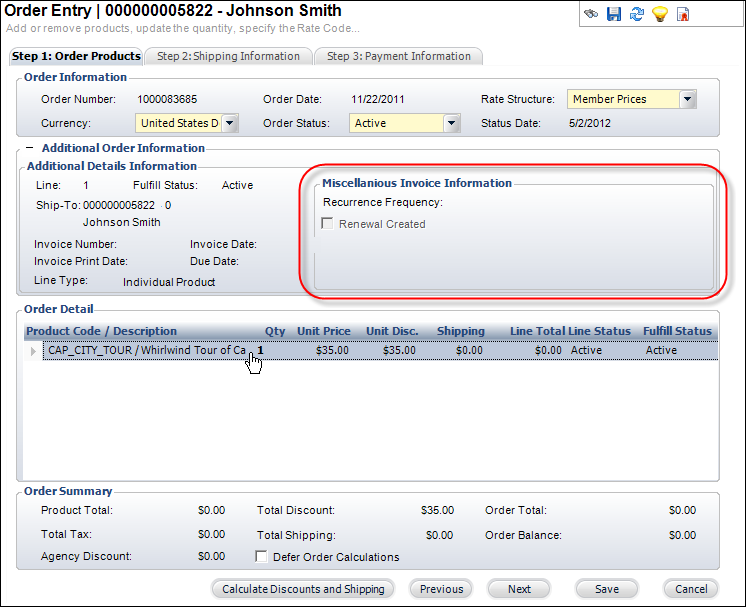Click the yellow lightbulb icon

pos(659,14)
